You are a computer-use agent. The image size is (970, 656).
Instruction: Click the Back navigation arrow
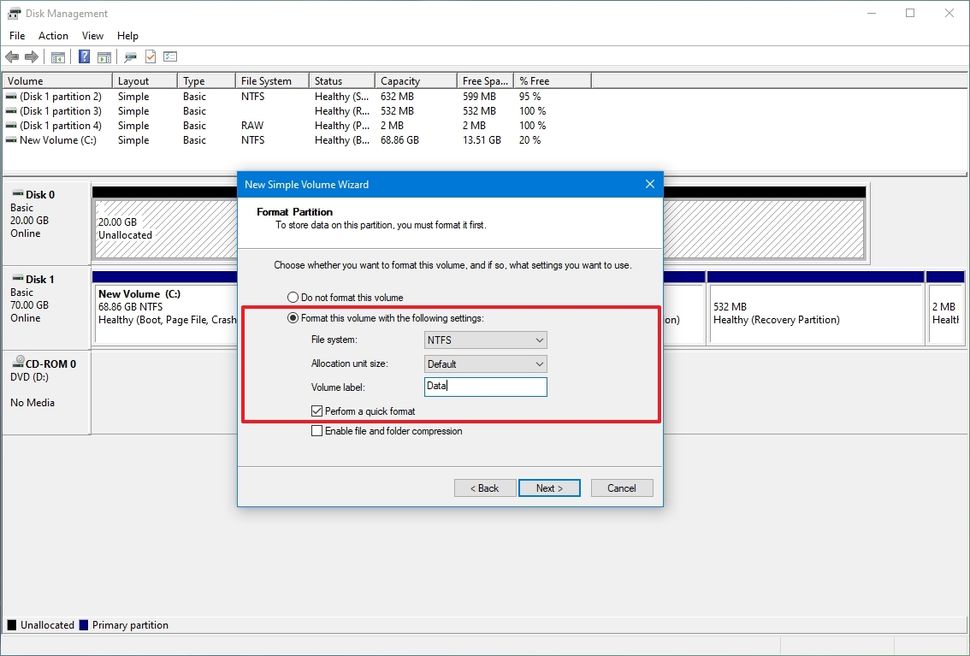(12, 56)
